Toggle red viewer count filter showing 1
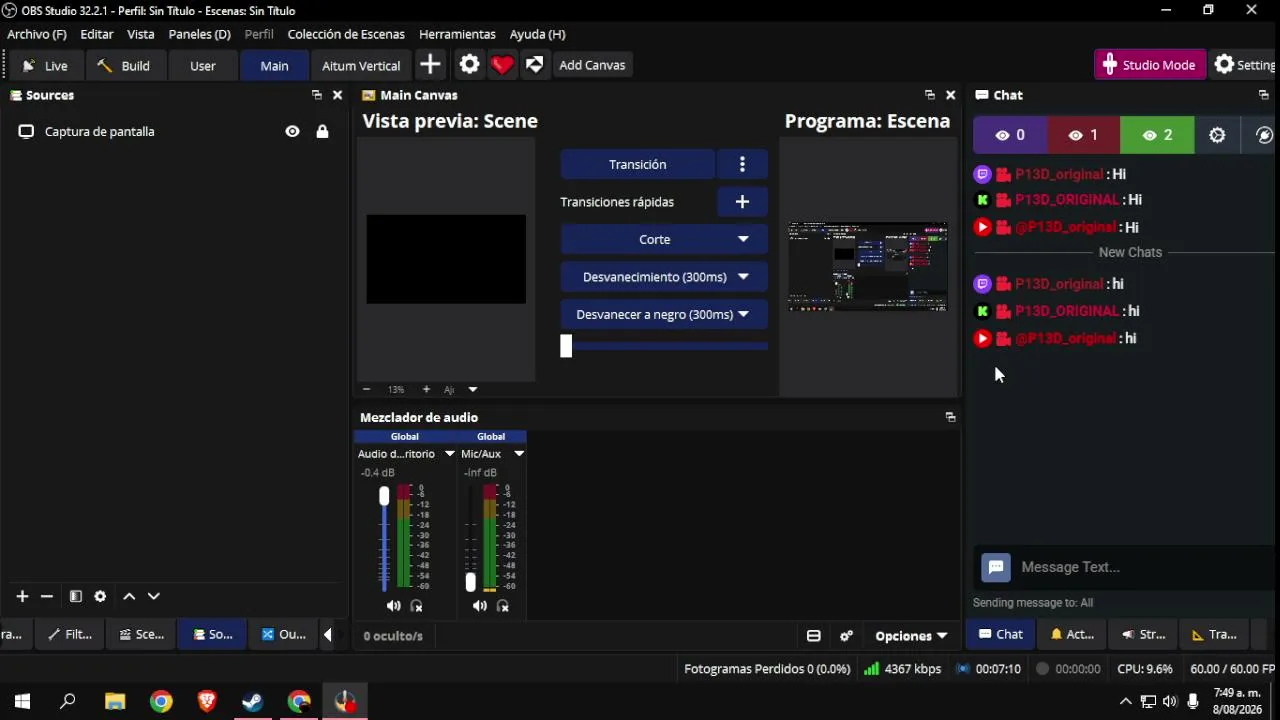This screenshot has height=720, width=1280. click(x=1083, y=135)
